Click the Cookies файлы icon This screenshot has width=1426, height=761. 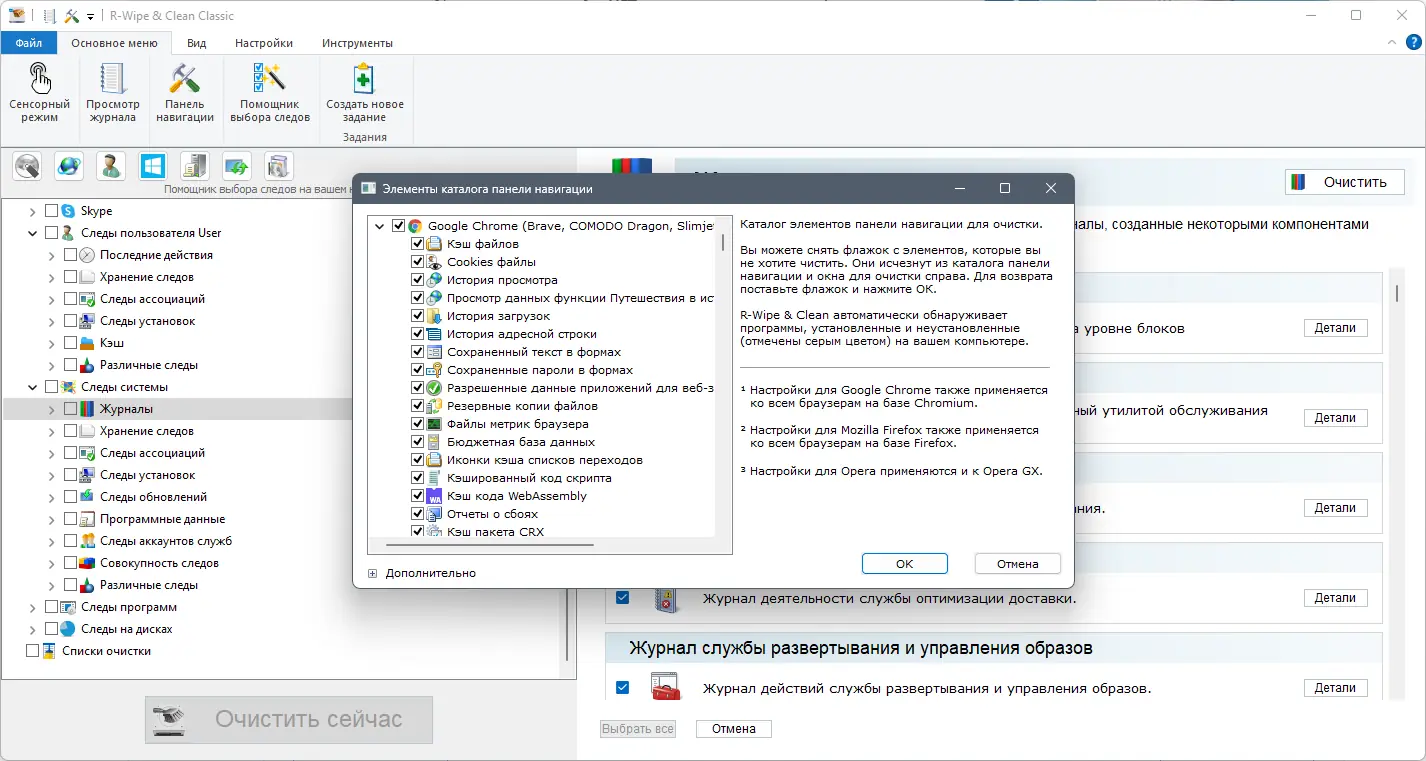click(435, 262)
